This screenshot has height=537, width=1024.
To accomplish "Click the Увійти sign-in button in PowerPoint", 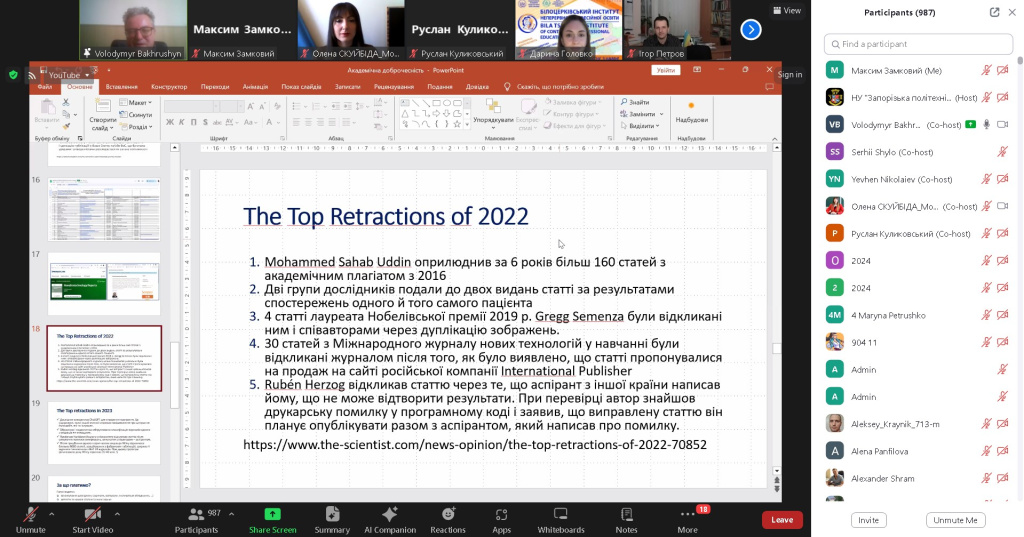I will tap(665, 70).
